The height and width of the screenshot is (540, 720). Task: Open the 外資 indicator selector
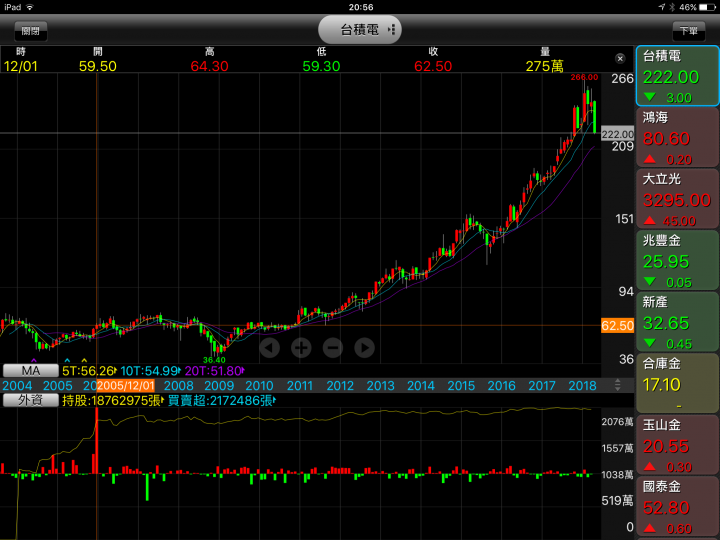(x=31, y=400)
